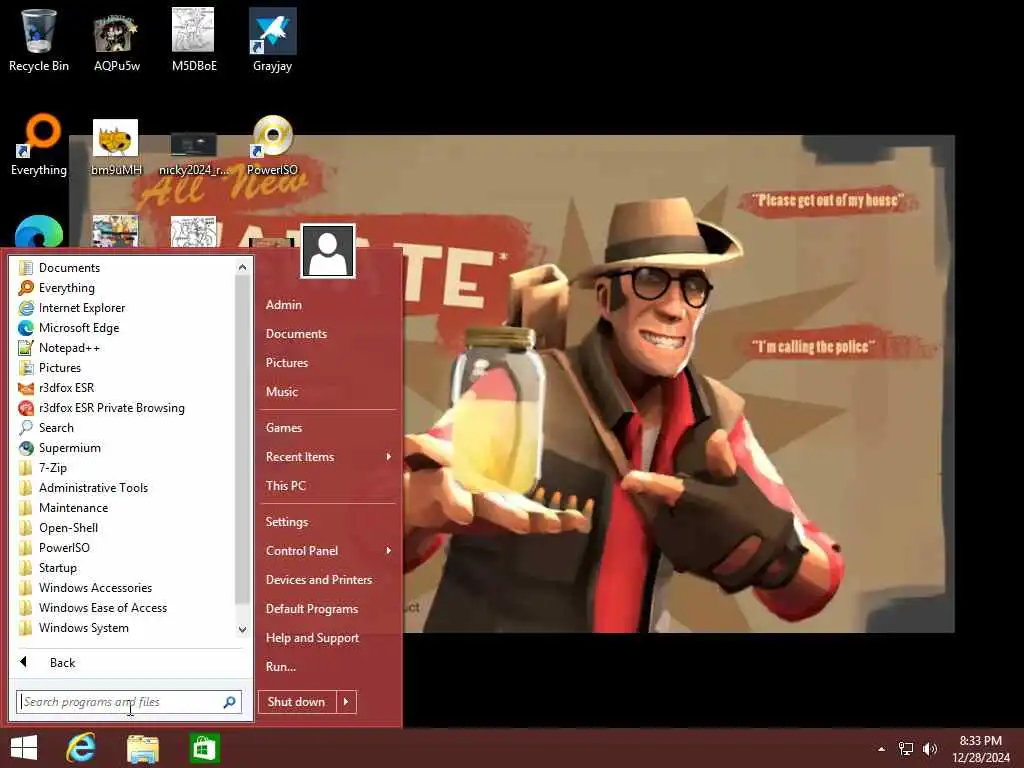The width and height of the screenshot is (1024, 768).
Task: Click the user account picture in Start menu
Action: pos(328,251)
